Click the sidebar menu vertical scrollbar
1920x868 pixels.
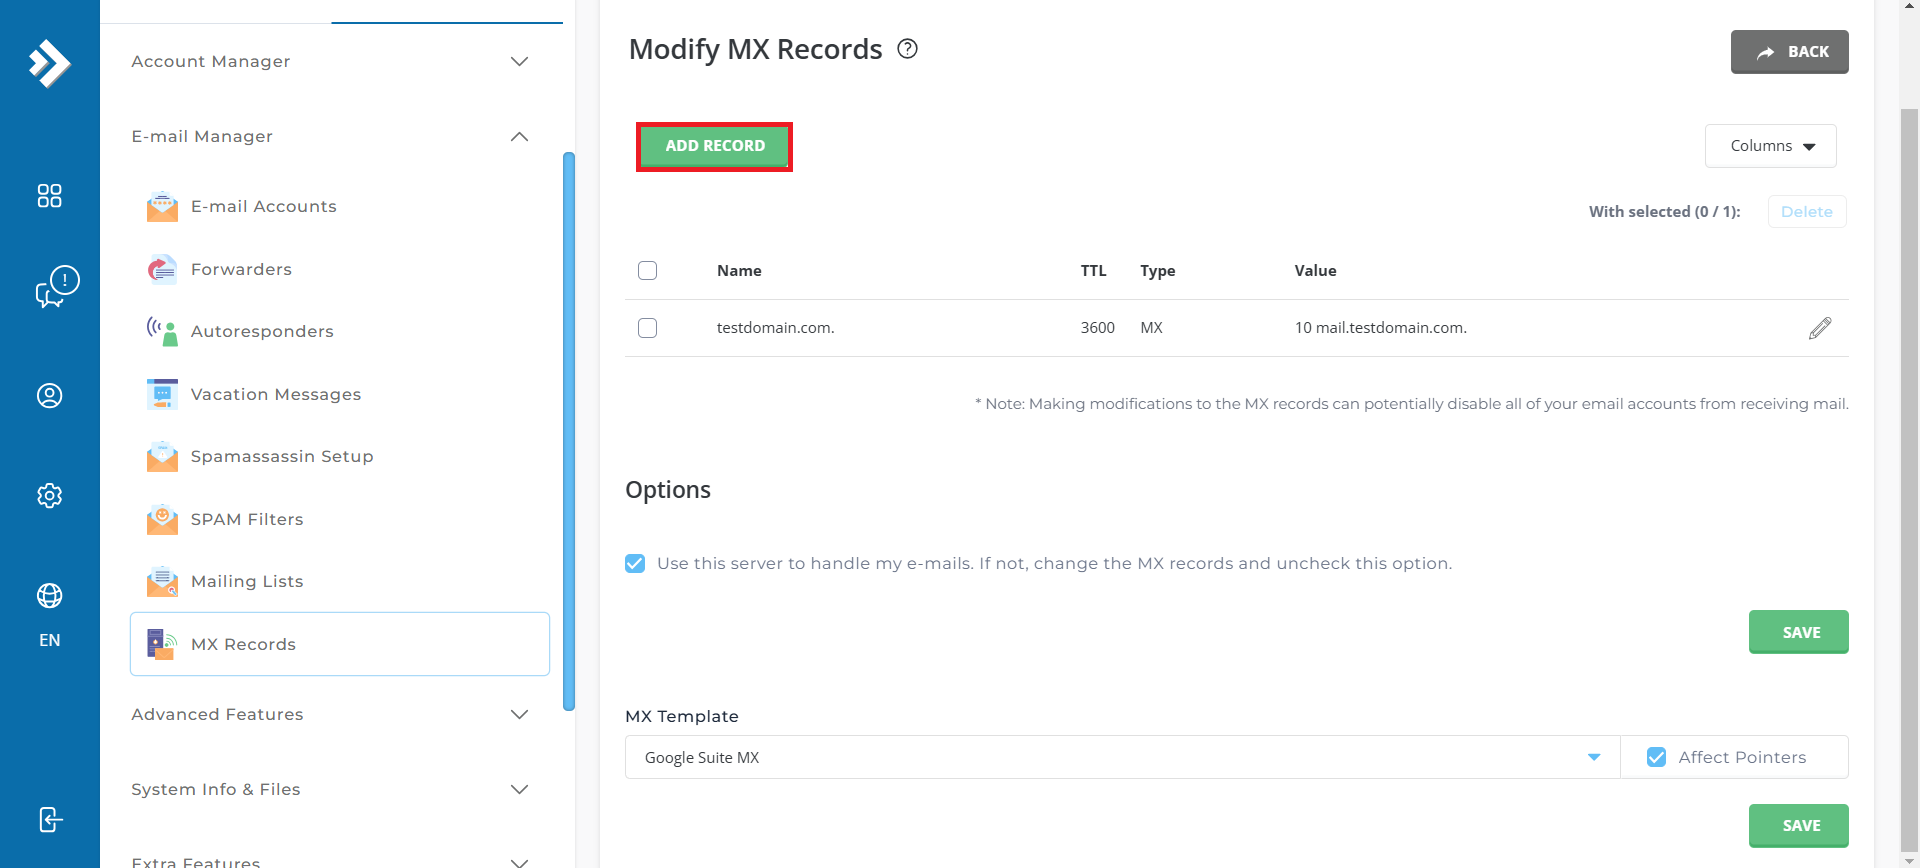tap(569, 430)
